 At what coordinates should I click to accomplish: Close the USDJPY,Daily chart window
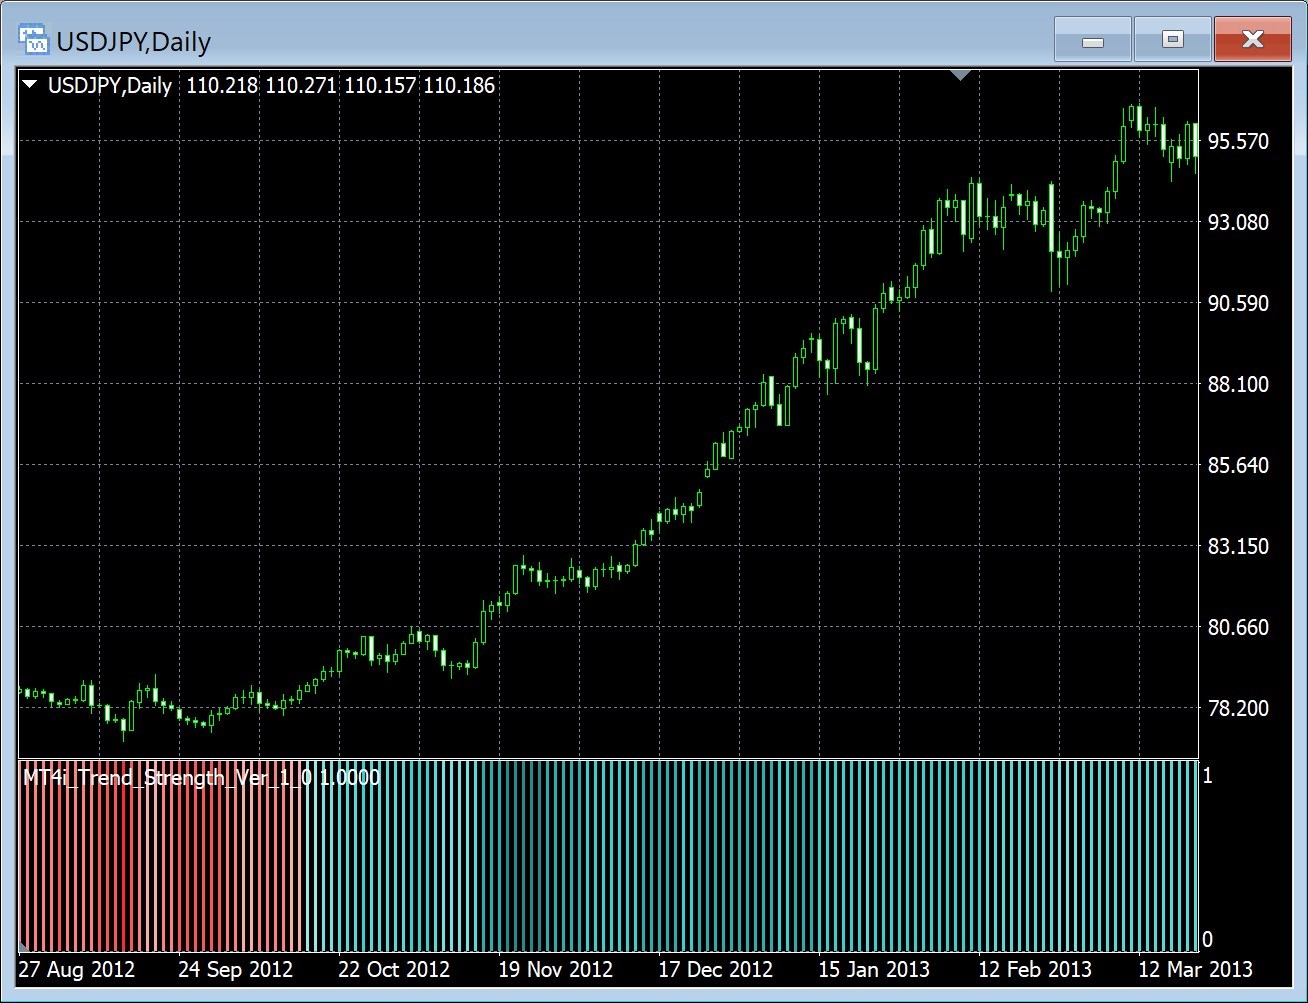point(1252,40)
